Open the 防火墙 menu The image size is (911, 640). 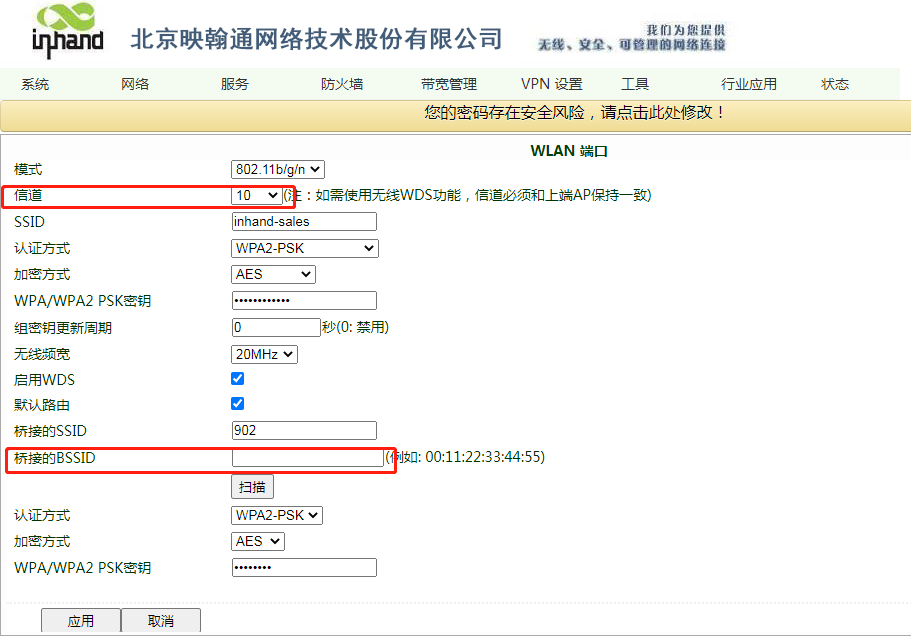[342, 84]
